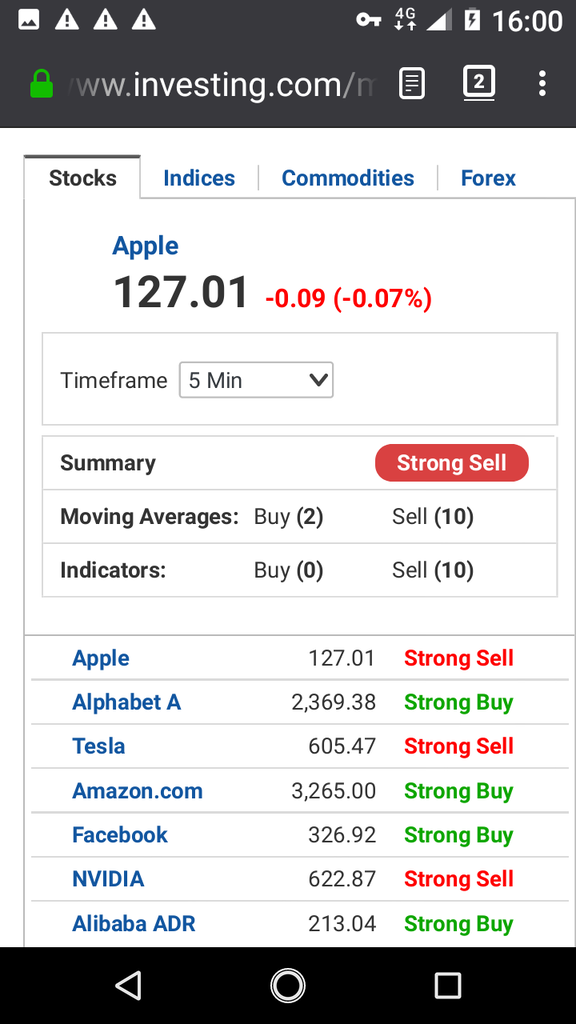This screenshot has height=1024, width=576.
Task: Open the Timeframe 5 Min dropdown
Action: coord(256,380)
